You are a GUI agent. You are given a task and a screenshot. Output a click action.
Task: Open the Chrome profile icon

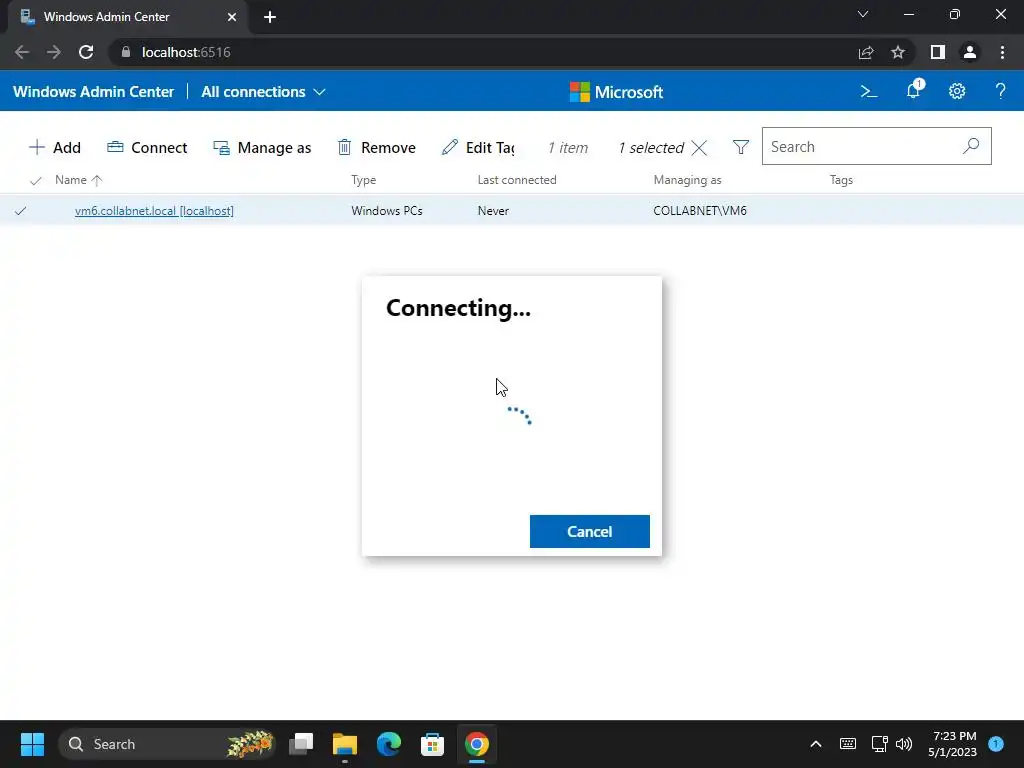click(970, 52)
